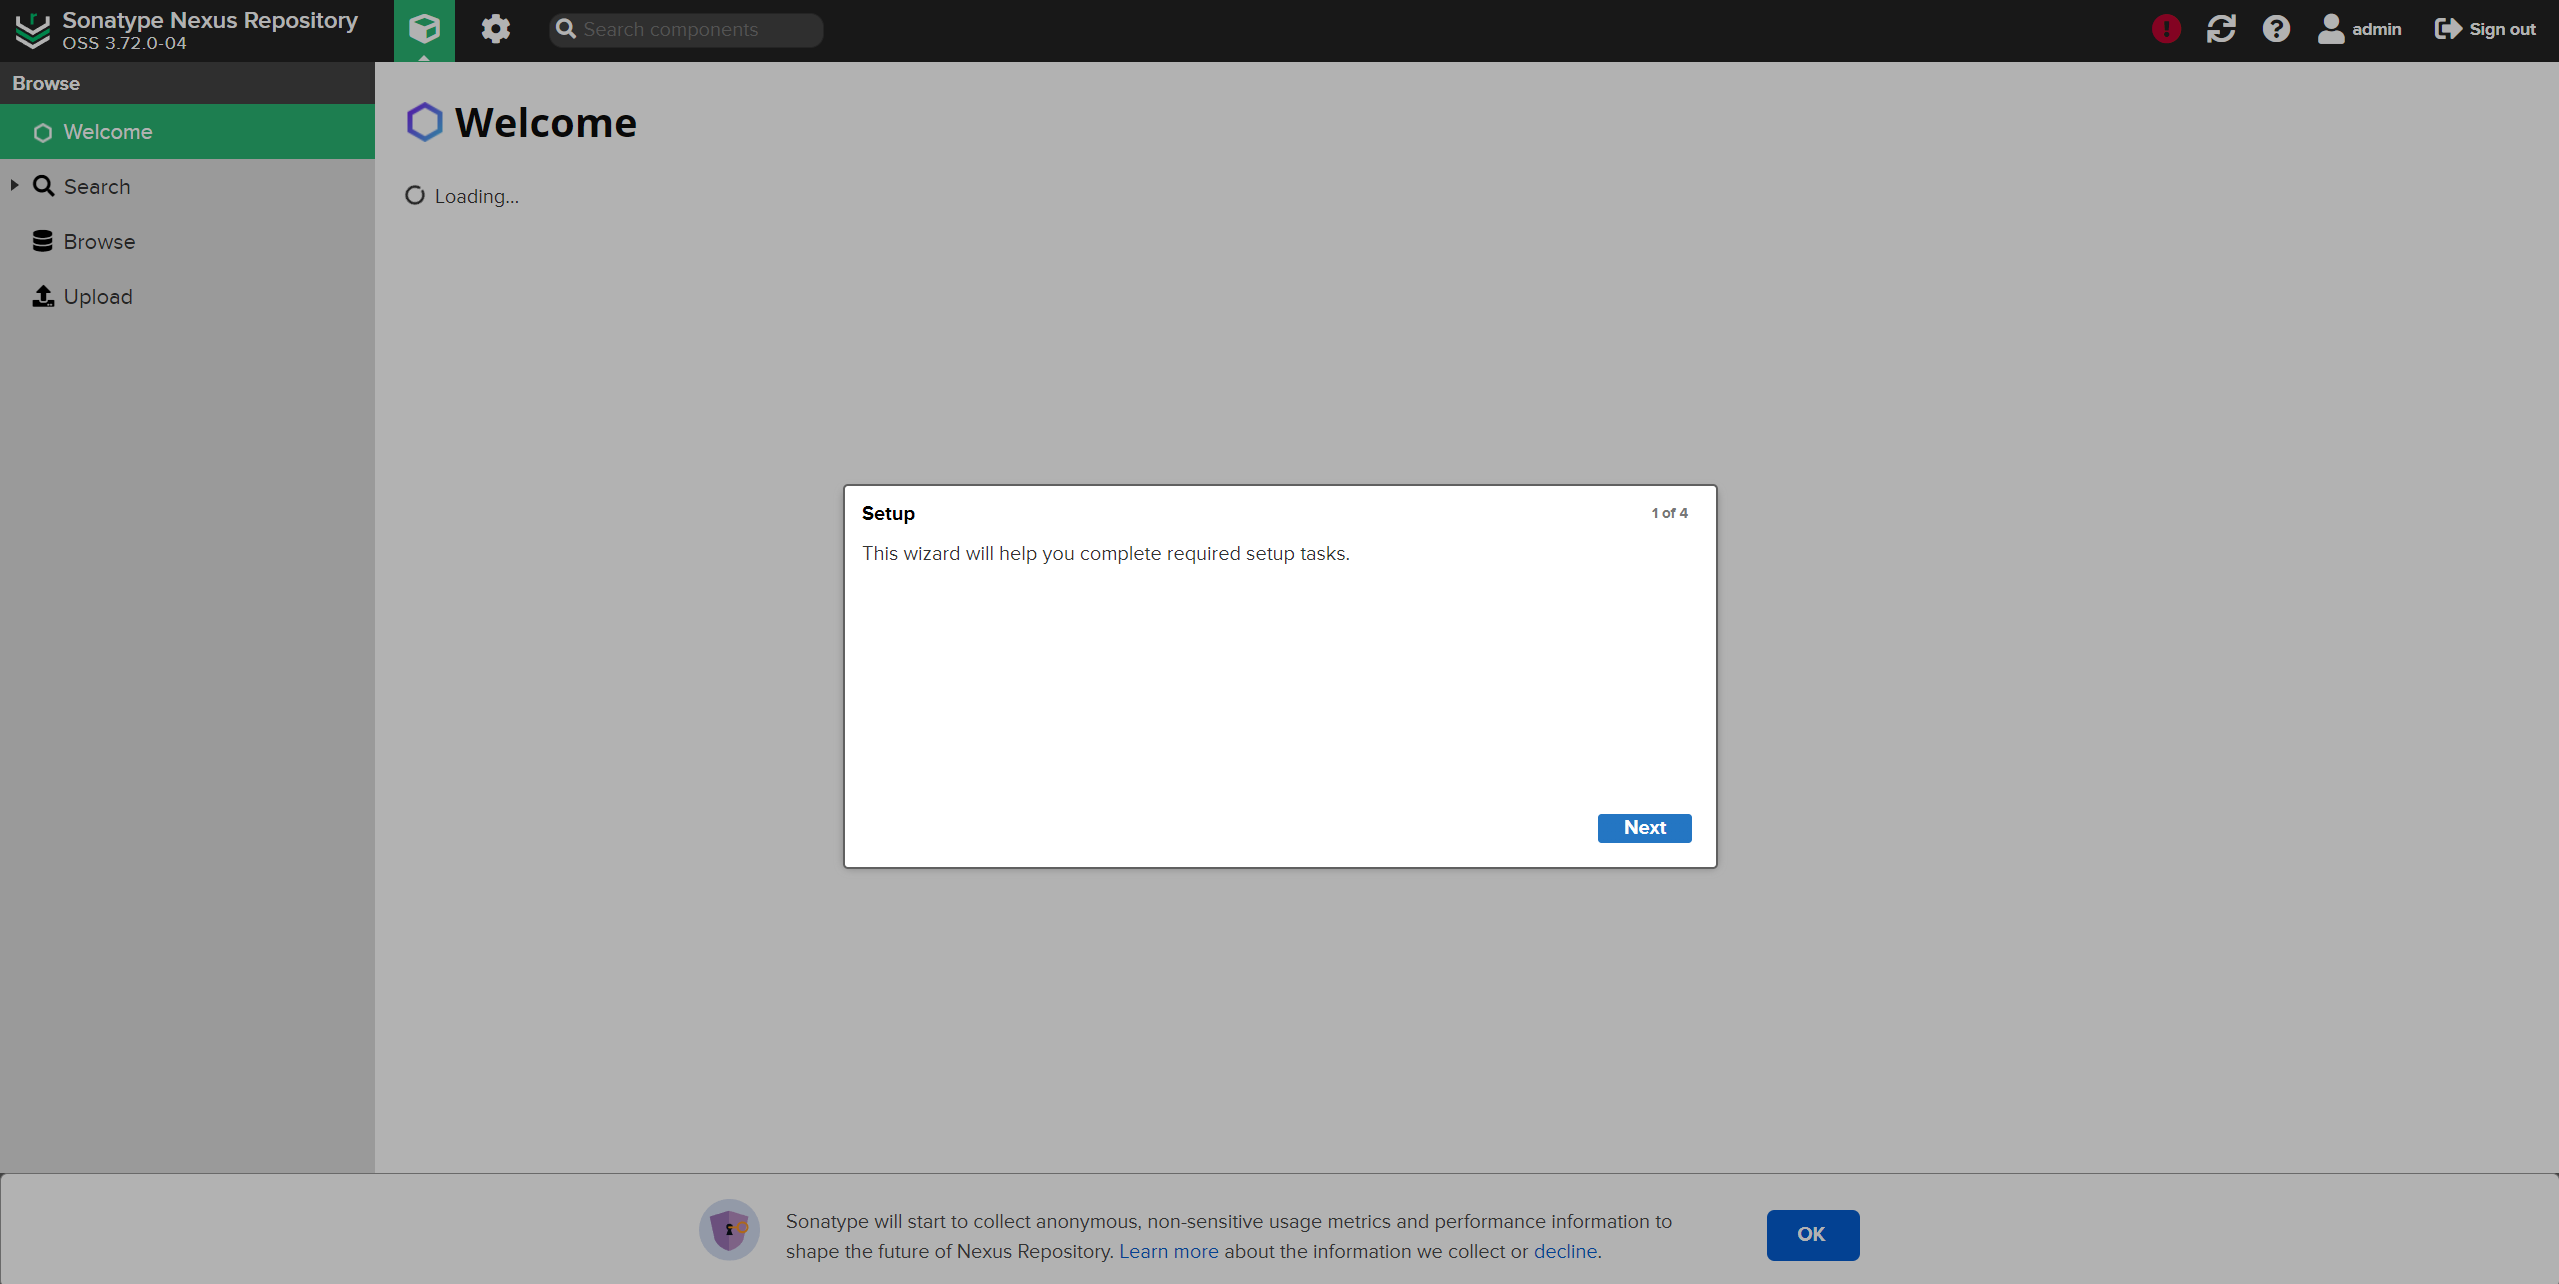Click the Sonatype Nexus logo icon
The height and width of the screenshot is (1284, 2559).
(32, 30)
